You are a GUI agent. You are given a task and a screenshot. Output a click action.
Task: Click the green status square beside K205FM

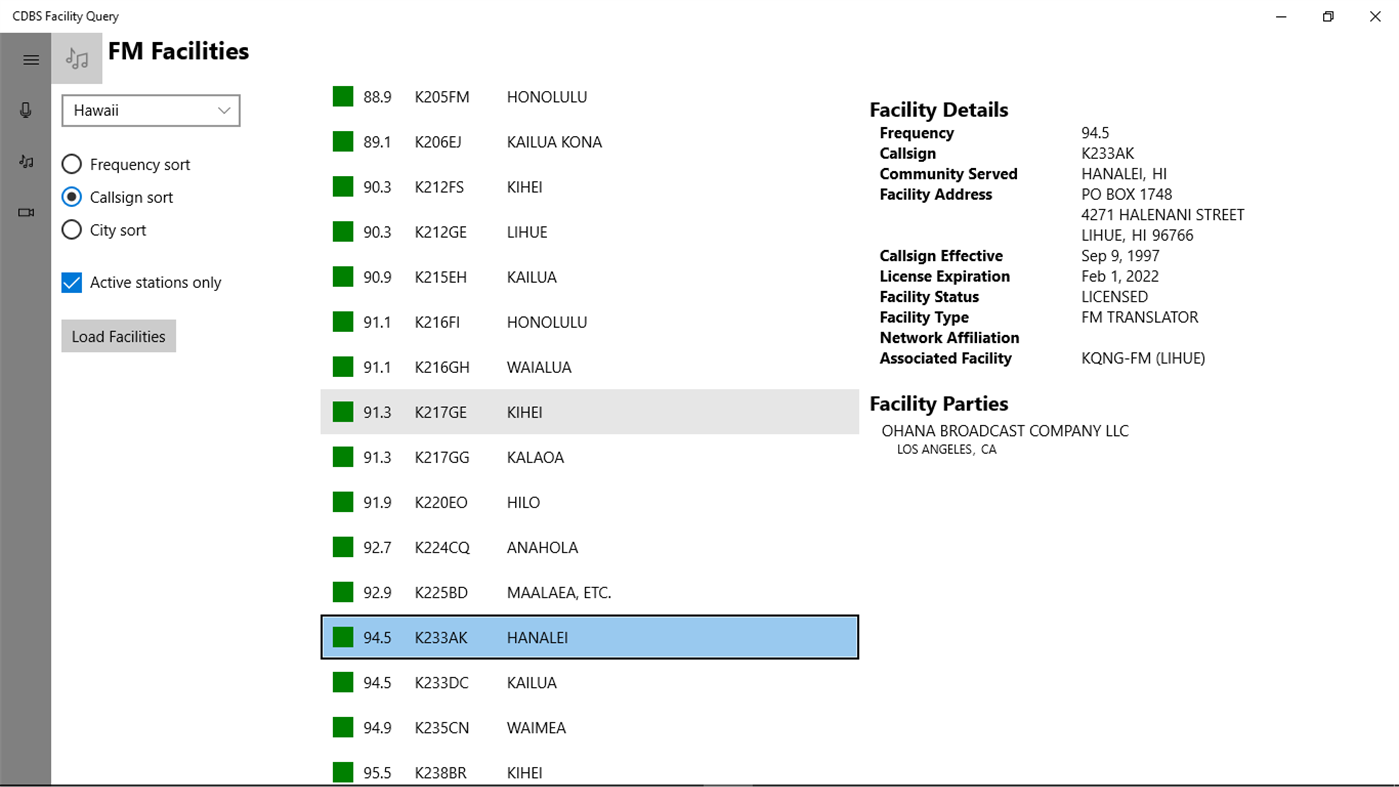tap(342, 96)
